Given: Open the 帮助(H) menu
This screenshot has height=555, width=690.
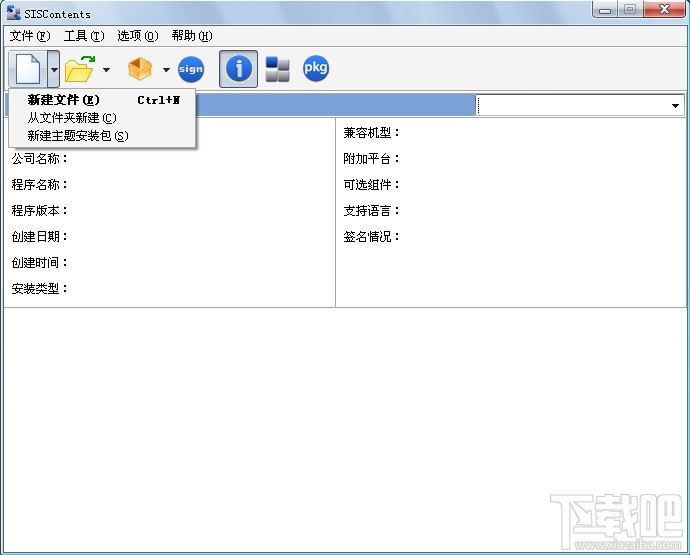Looking at the screenshot, I should coord(192,36).
